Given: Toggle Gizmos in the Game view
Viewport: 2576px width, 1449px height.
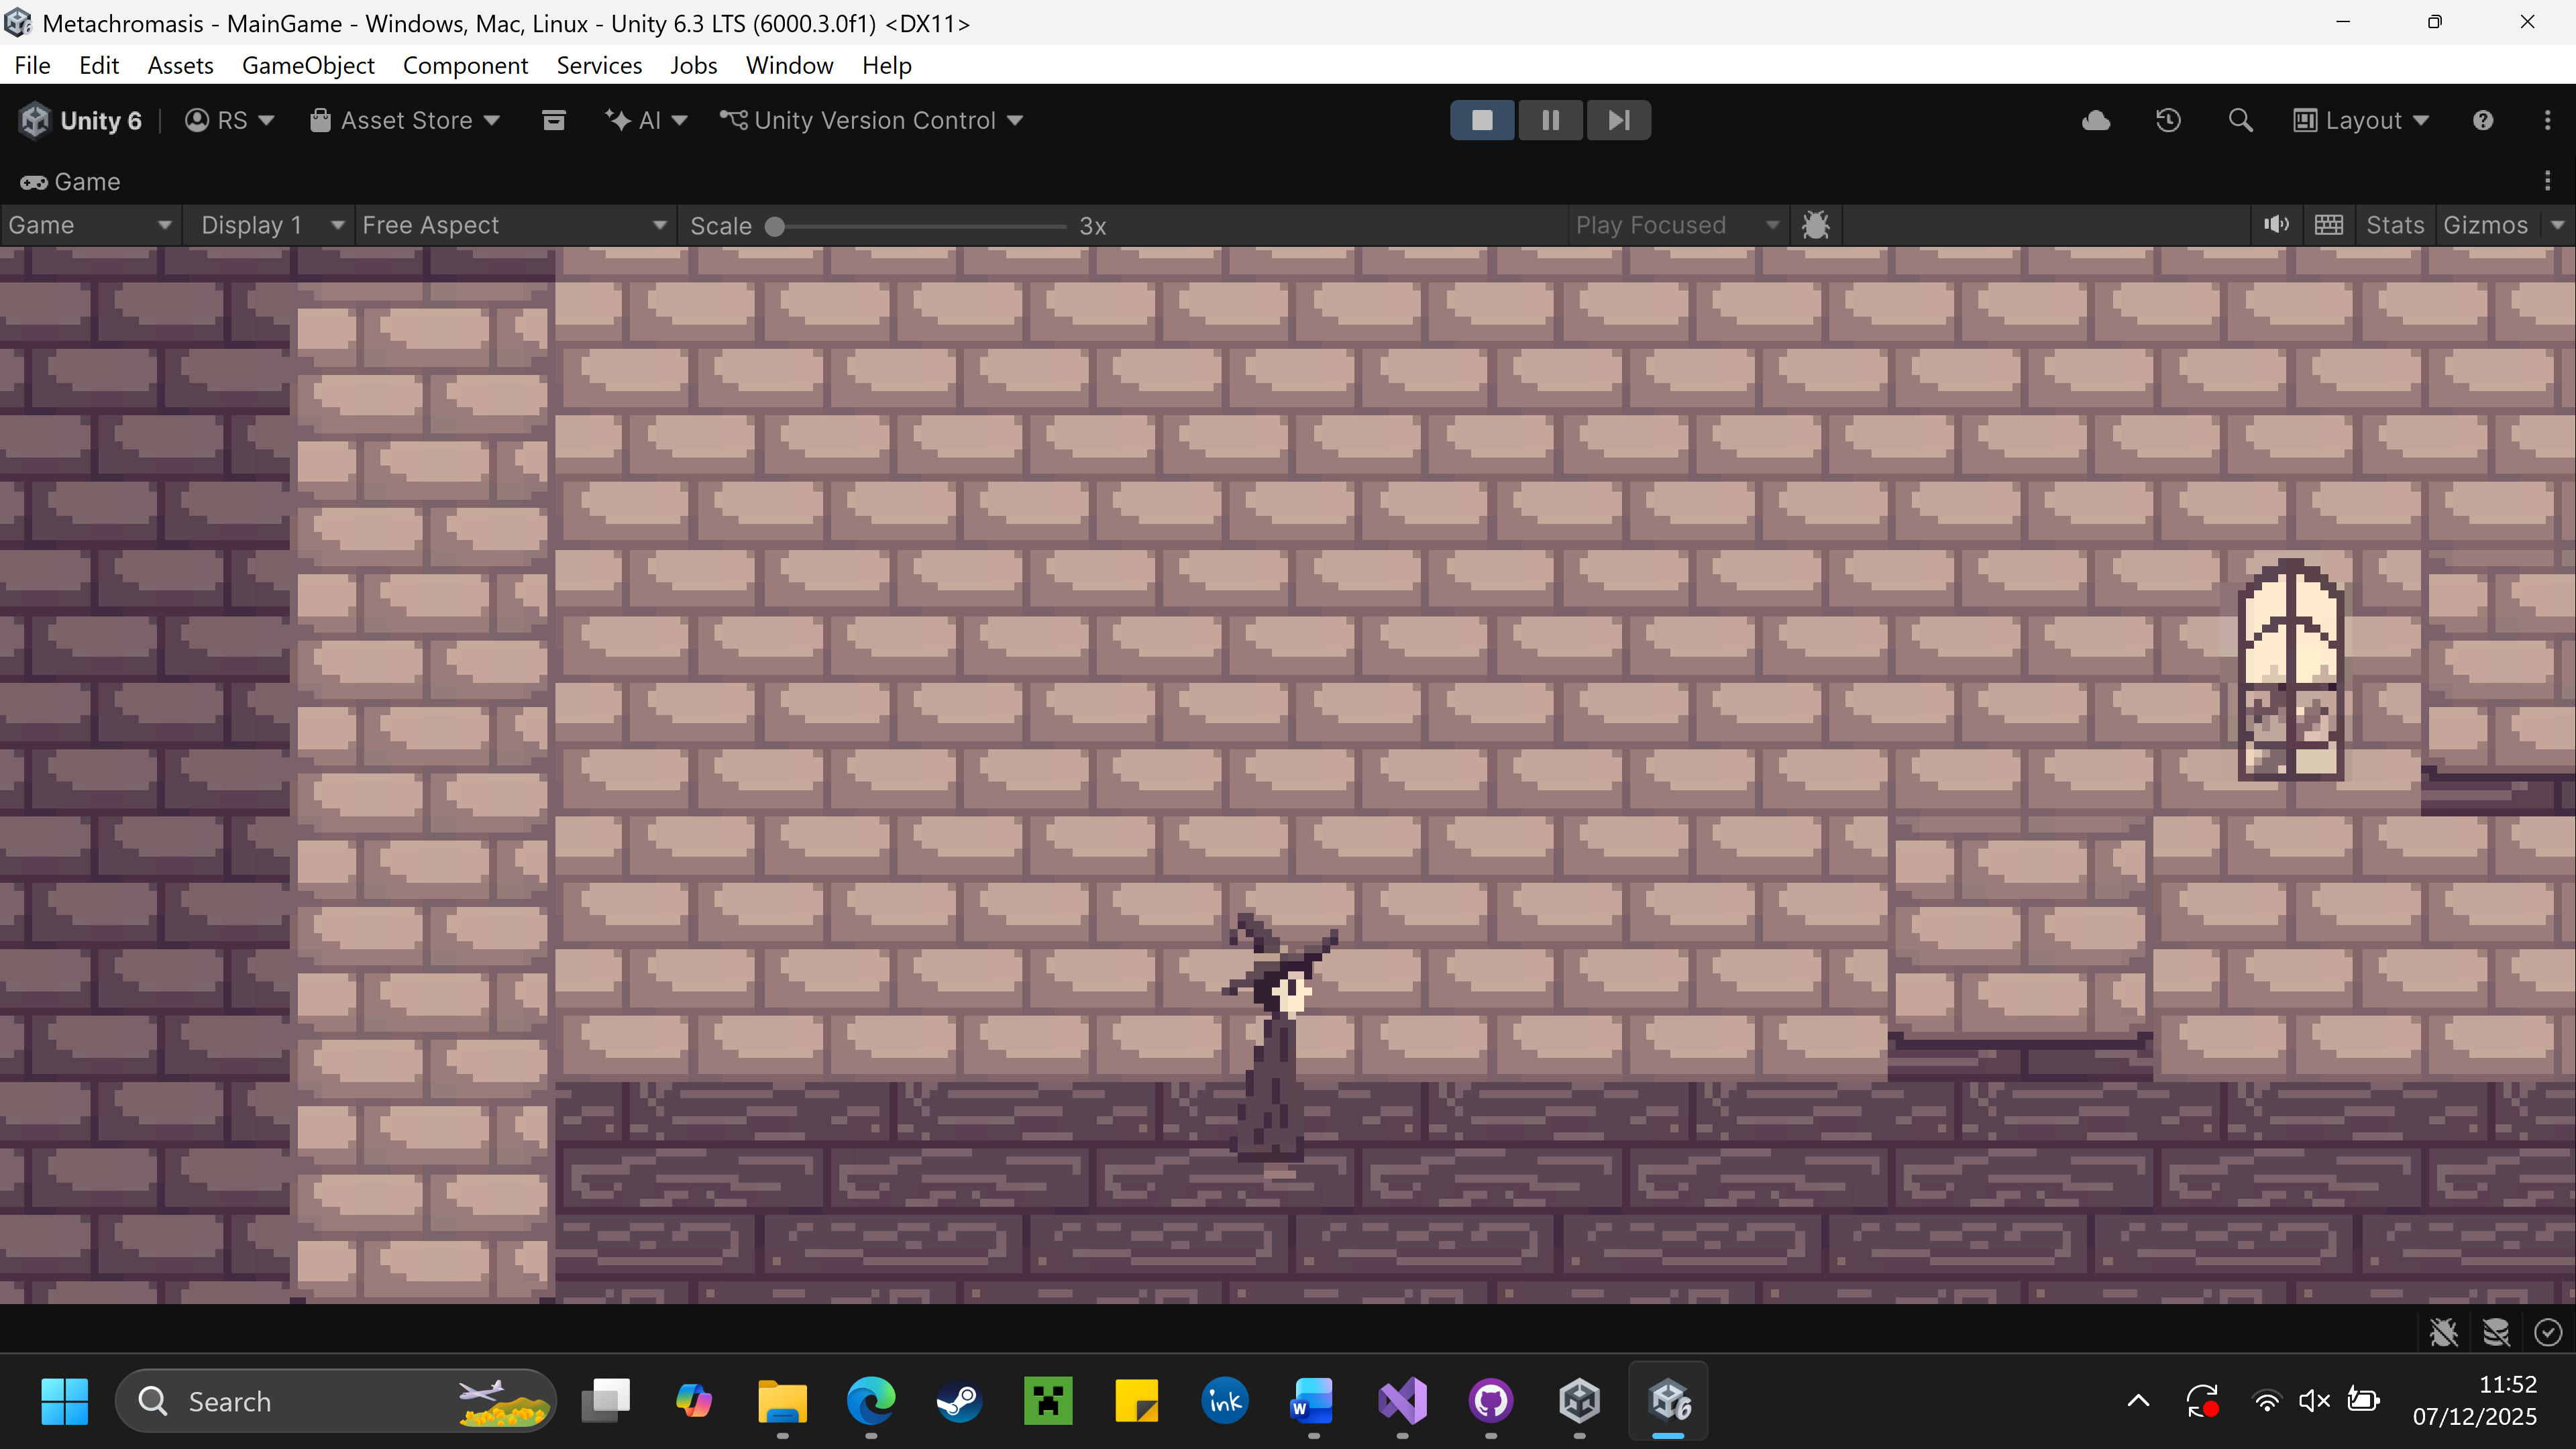Looking at the screenshot, I should click(x=2485, y=225).
